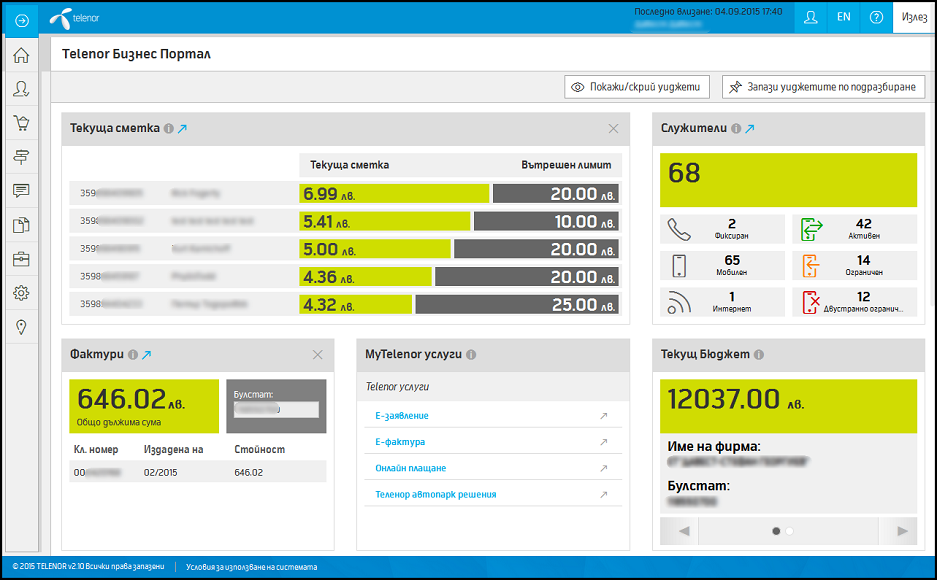Viewport: 937px width, 580px height.
Task: Click the 10.00 лв. internal limit value
Action: pyautogui.click(x=584, y=222)
